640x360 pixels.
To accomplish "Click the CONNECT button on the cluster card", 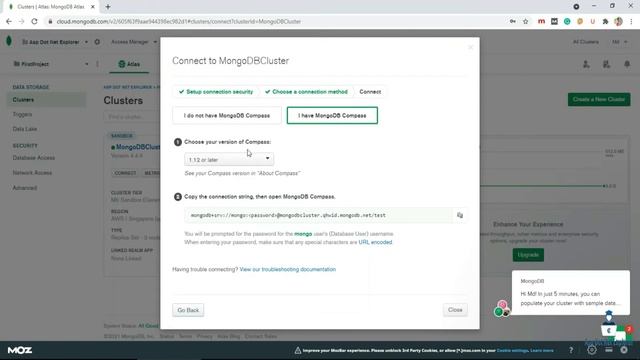I will click(x=125, y=173).
